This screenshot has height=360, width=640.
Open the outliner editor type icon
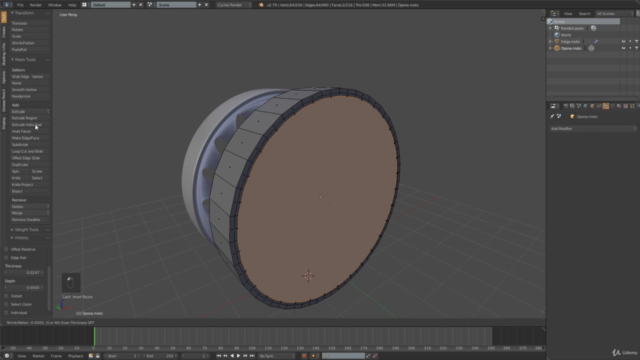click(553, 13)
